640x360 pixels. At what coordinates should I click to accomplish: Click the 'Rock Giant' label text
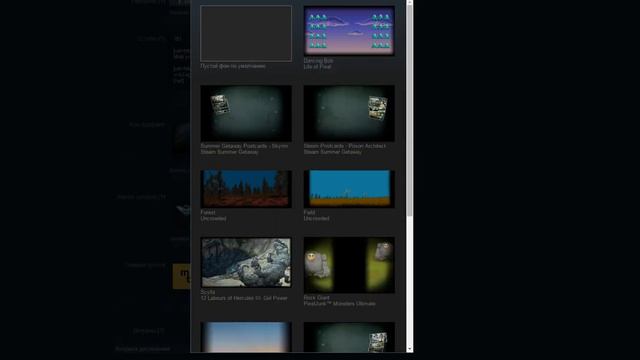(x=316, y=298)
